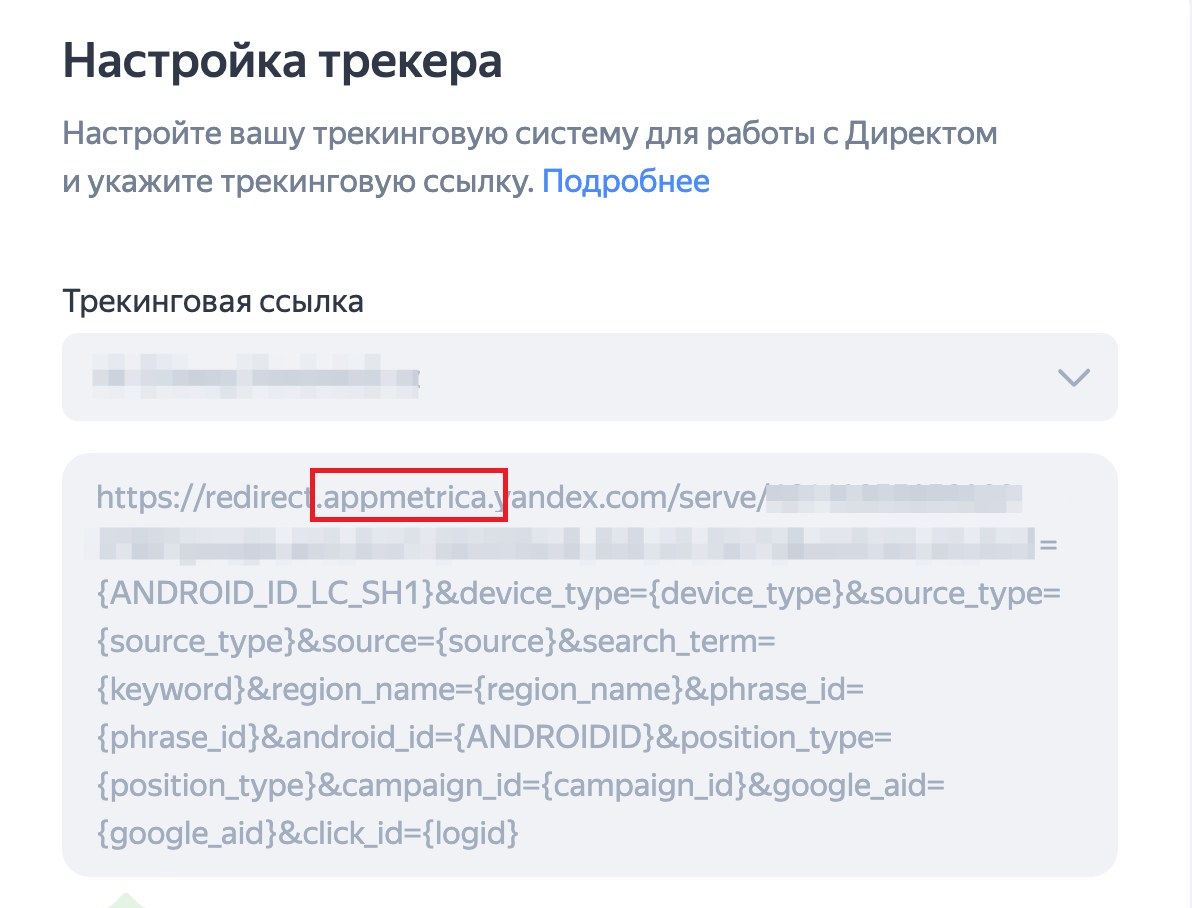Click the "yandex.com/serve/" part of URL
Screen dimensions: 1192x908
tap(636, 496)
